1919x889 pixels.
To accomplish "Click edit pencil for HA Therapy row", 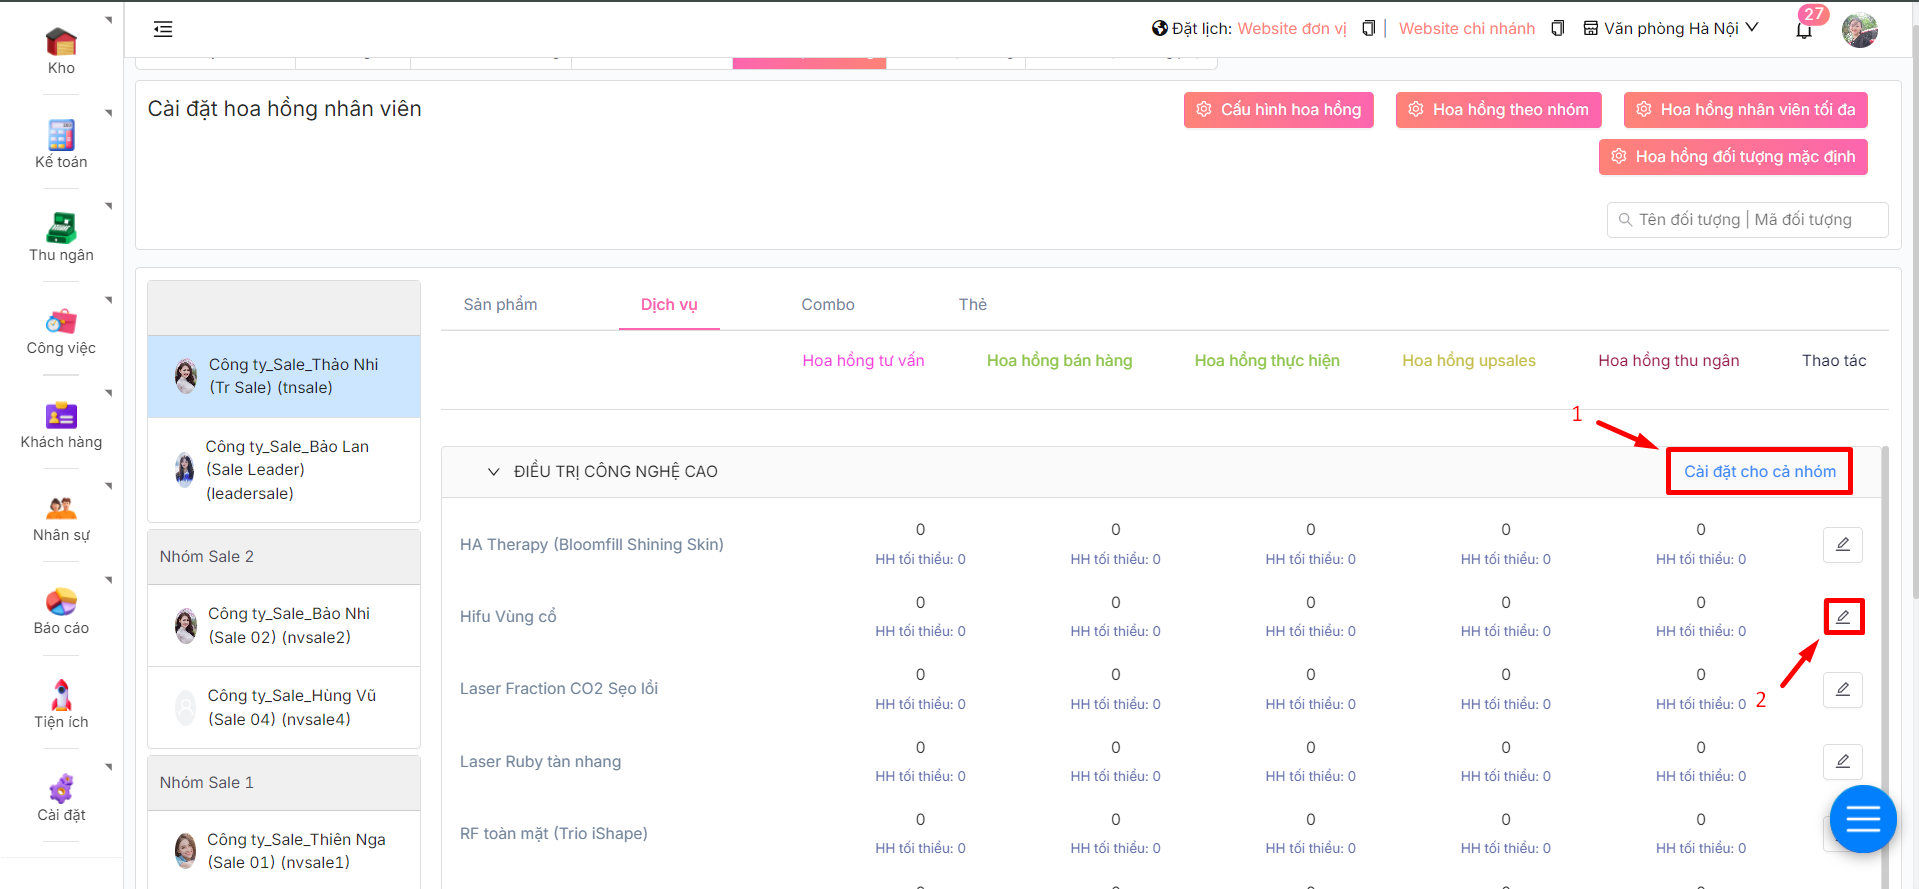I will (x=1842, y=545).
